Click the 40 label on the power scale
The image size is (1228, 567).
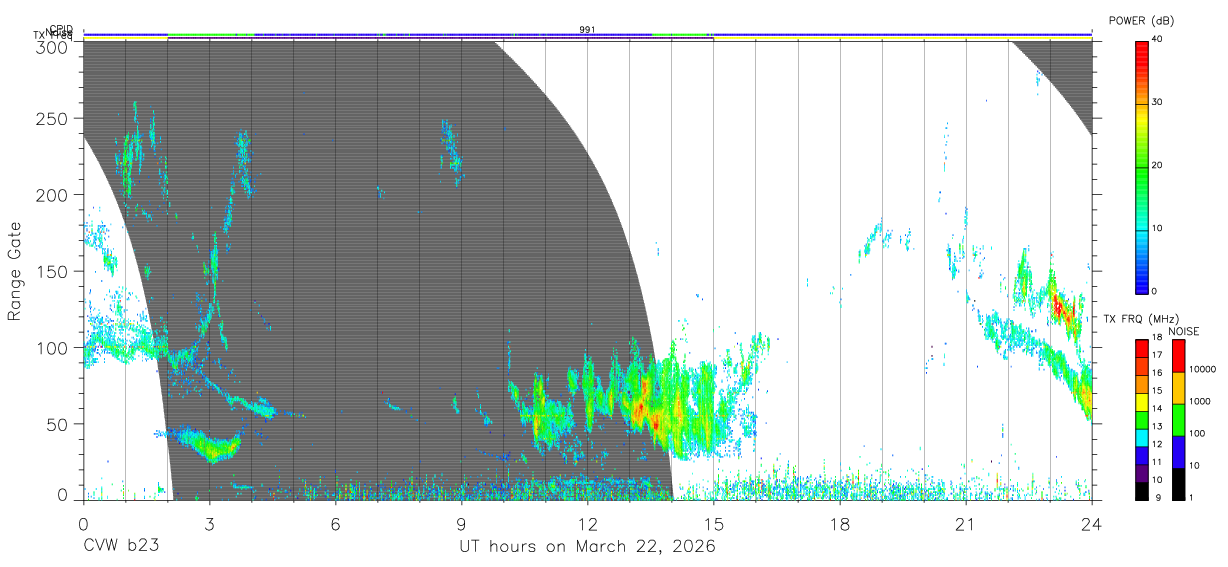click(x=1158, y=40)
